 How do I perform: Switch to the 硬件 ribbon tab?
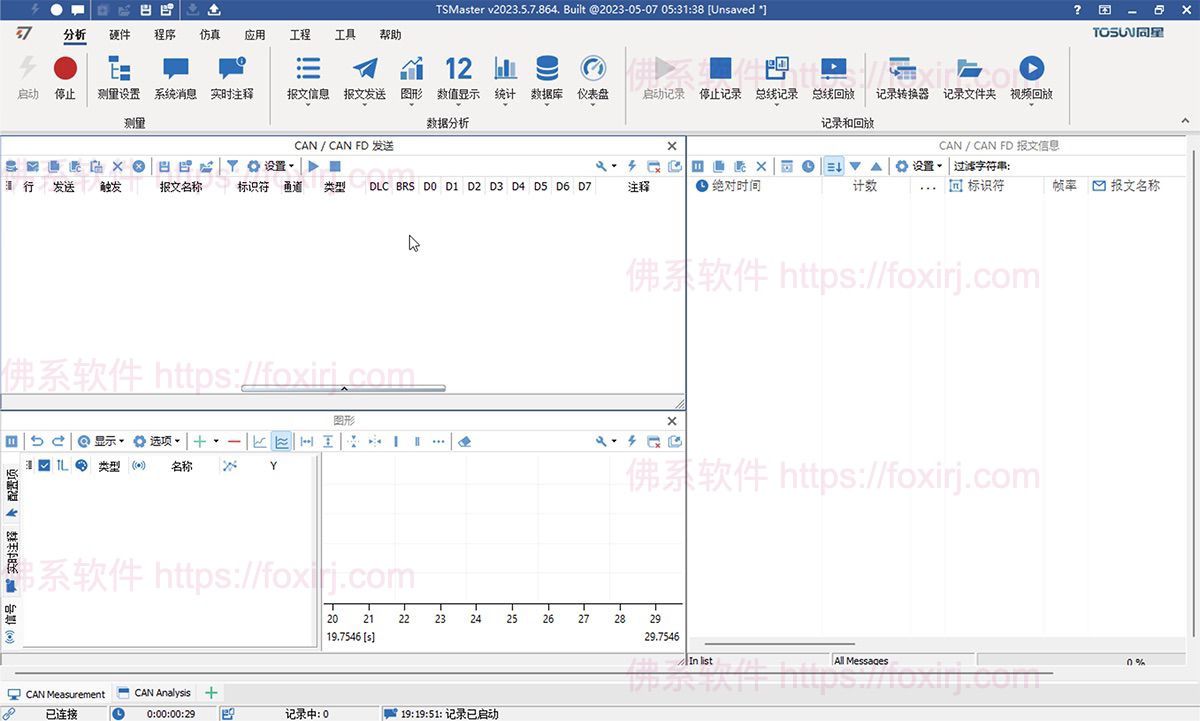click(x=120, y=34)
